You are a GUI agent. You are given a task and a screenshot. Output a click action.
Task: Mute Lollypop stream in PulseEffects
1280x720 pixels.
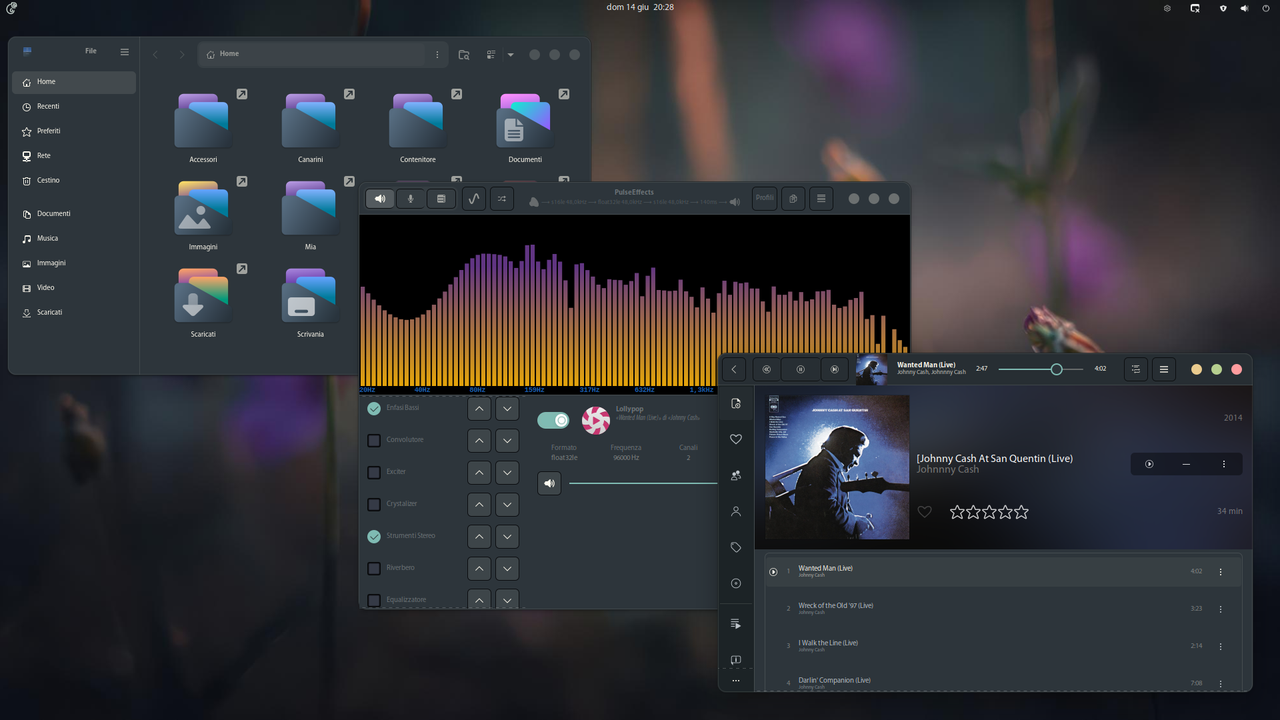549,484
